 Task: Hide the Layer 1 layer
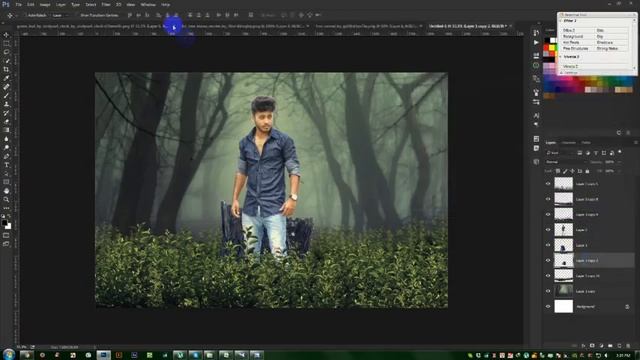pyautogui.click(x=548, y=245)
